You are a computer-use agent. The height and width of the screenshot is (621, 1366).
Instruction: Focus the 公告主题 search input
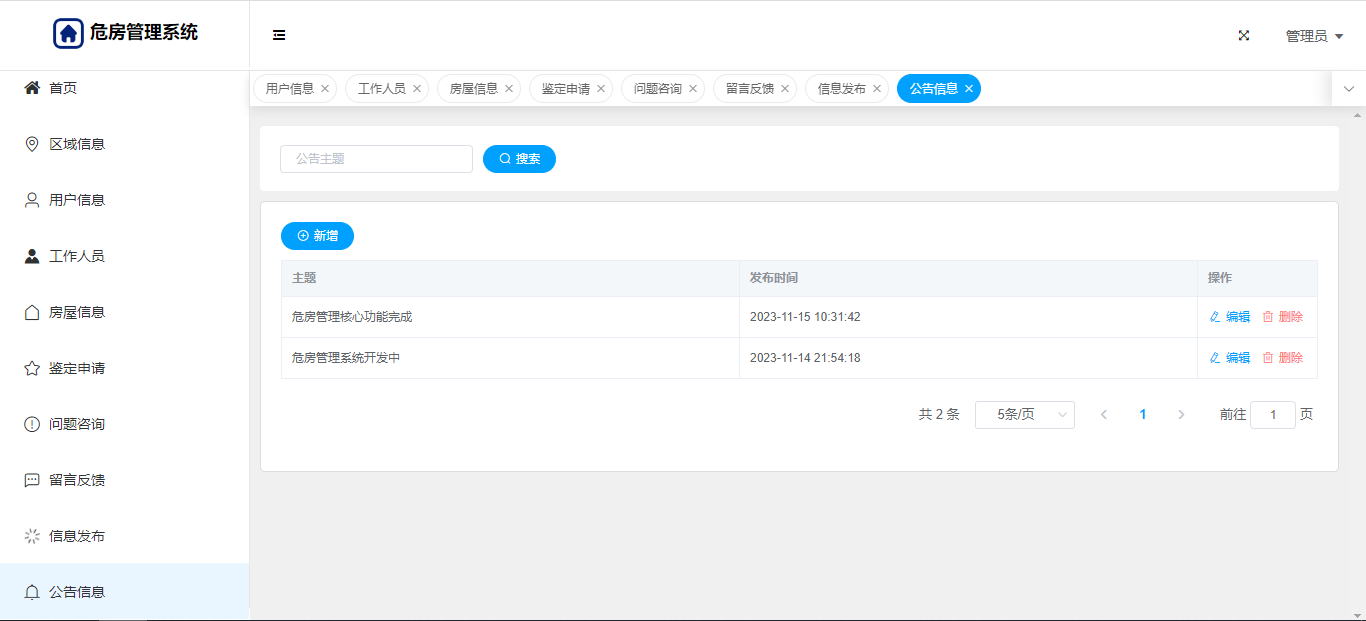pyautogui.click(x=376, y=159)
